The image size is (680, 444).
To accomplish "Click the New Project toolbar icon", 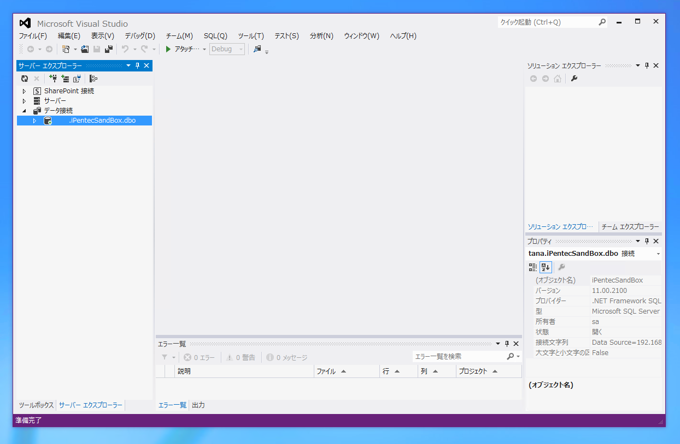I will (x=65, y=49).
